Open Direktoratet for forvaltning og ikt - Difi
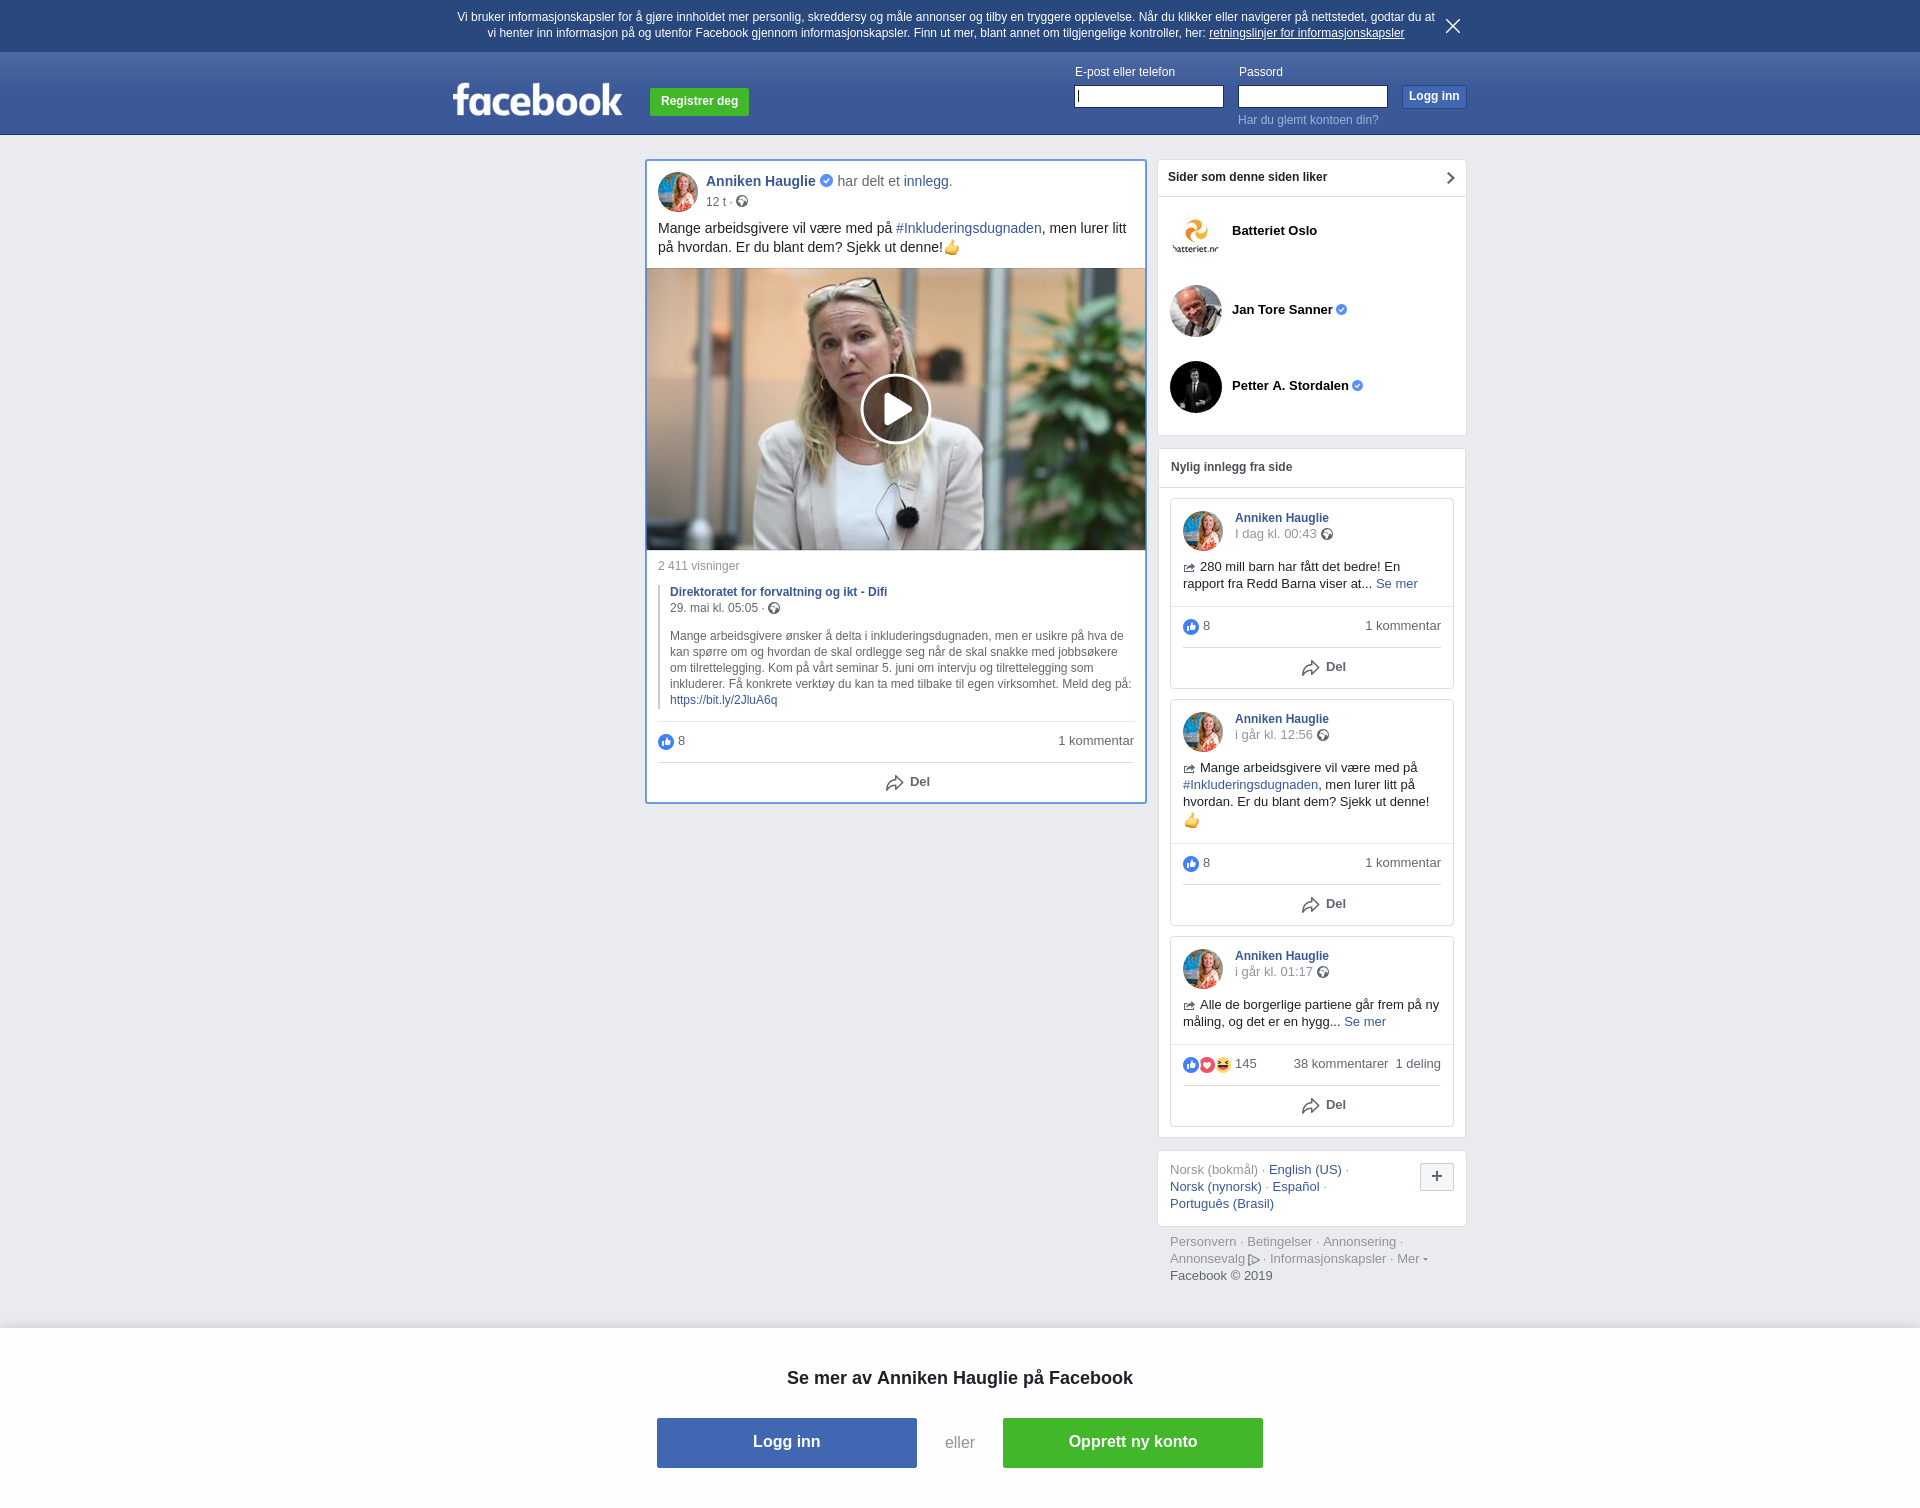This screenshot has width=1920, height=1508. tap(778, 592)
